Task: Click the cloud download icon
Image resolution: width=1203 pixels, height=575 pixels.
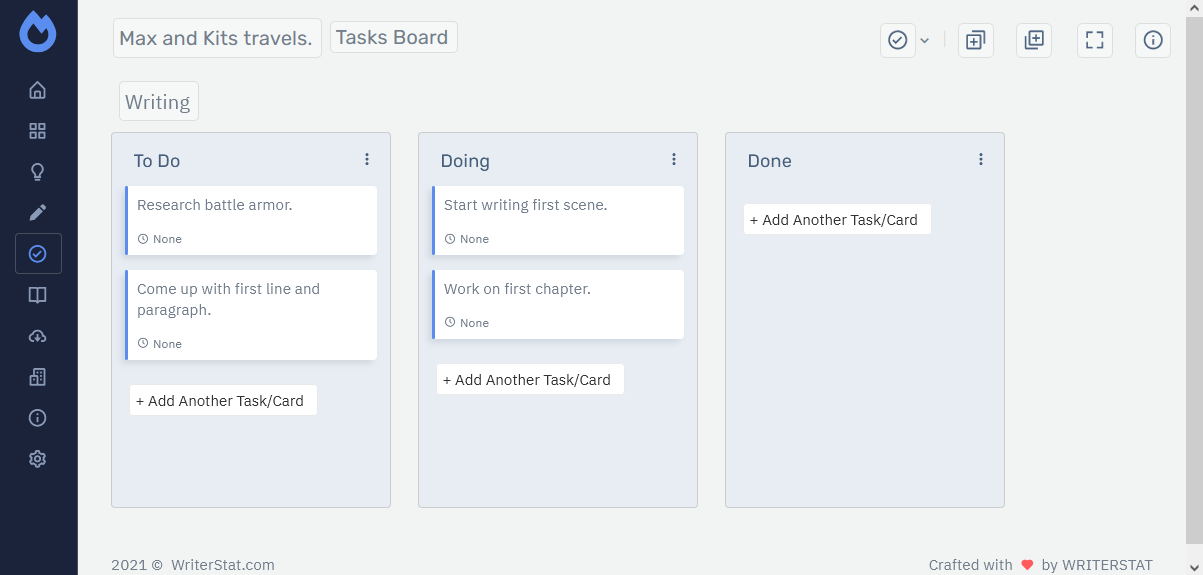Action: [38, 336]
